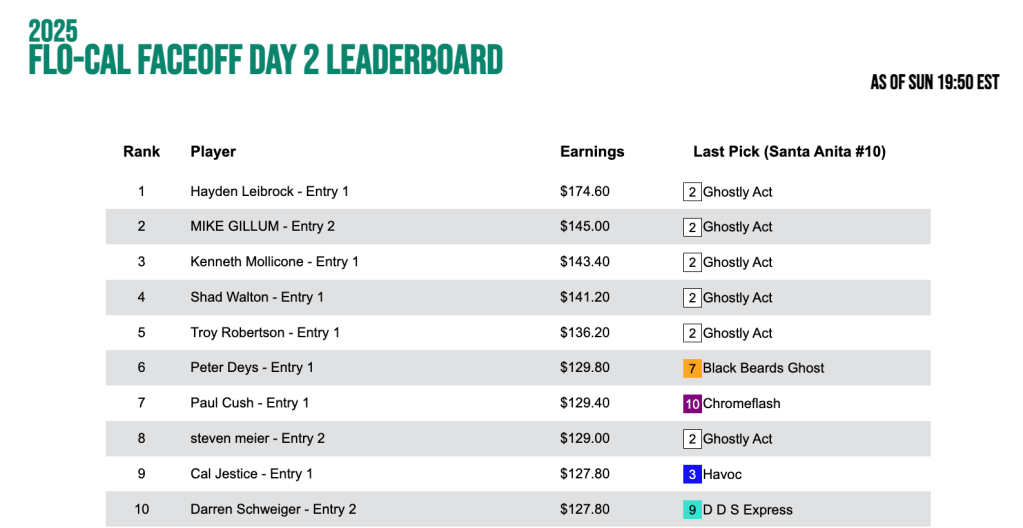
Task: Click the $174.60 earnings value
Action: [x=585, y=192]
